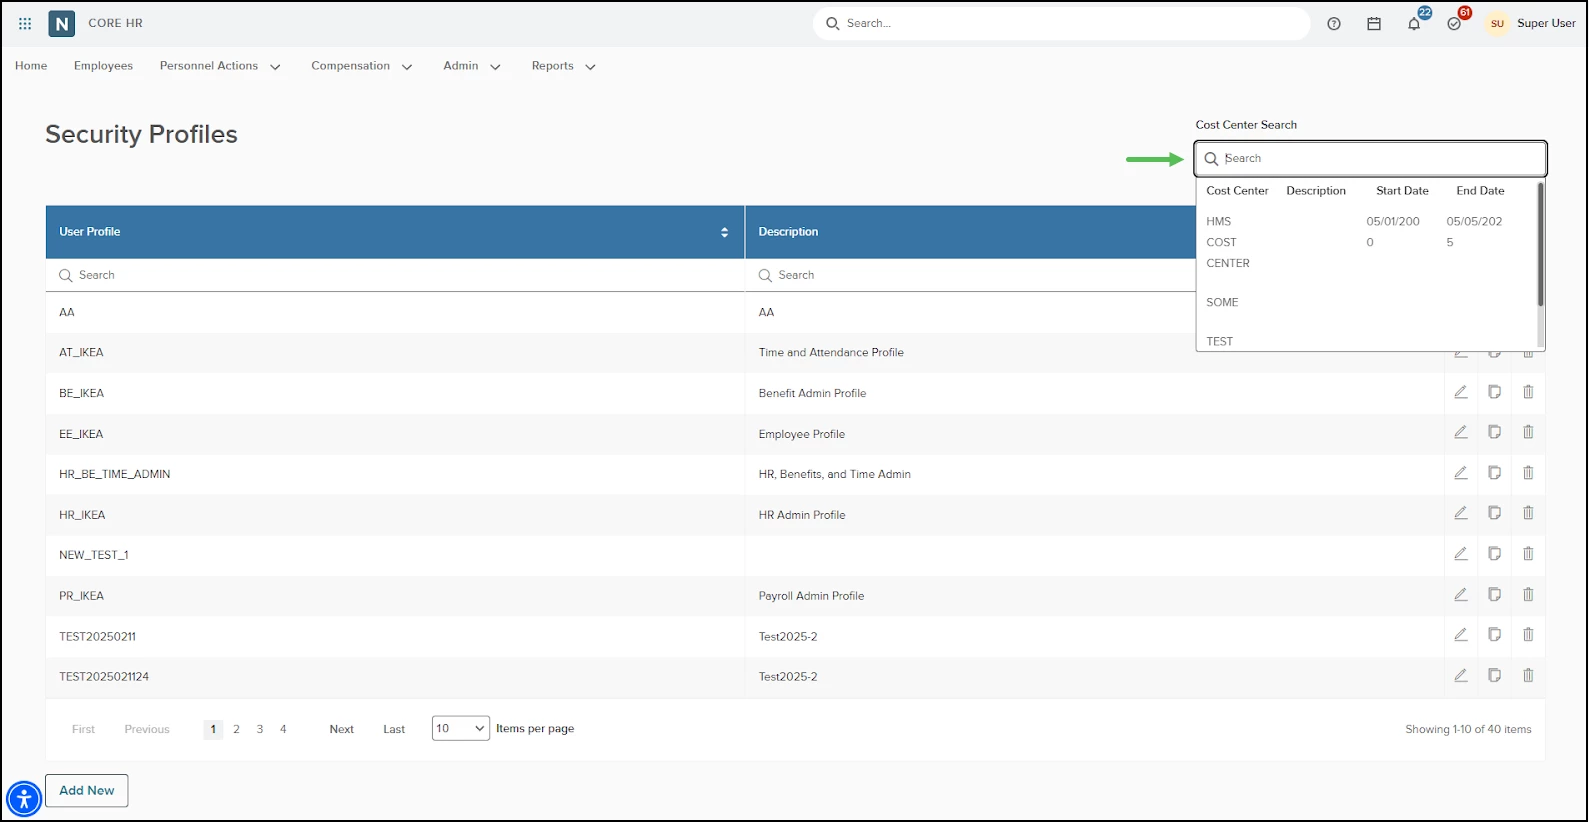Copy the BE_IKEA profile
The height and width of the screenshot is (822, 1589).
click(x=1495, y=392)
